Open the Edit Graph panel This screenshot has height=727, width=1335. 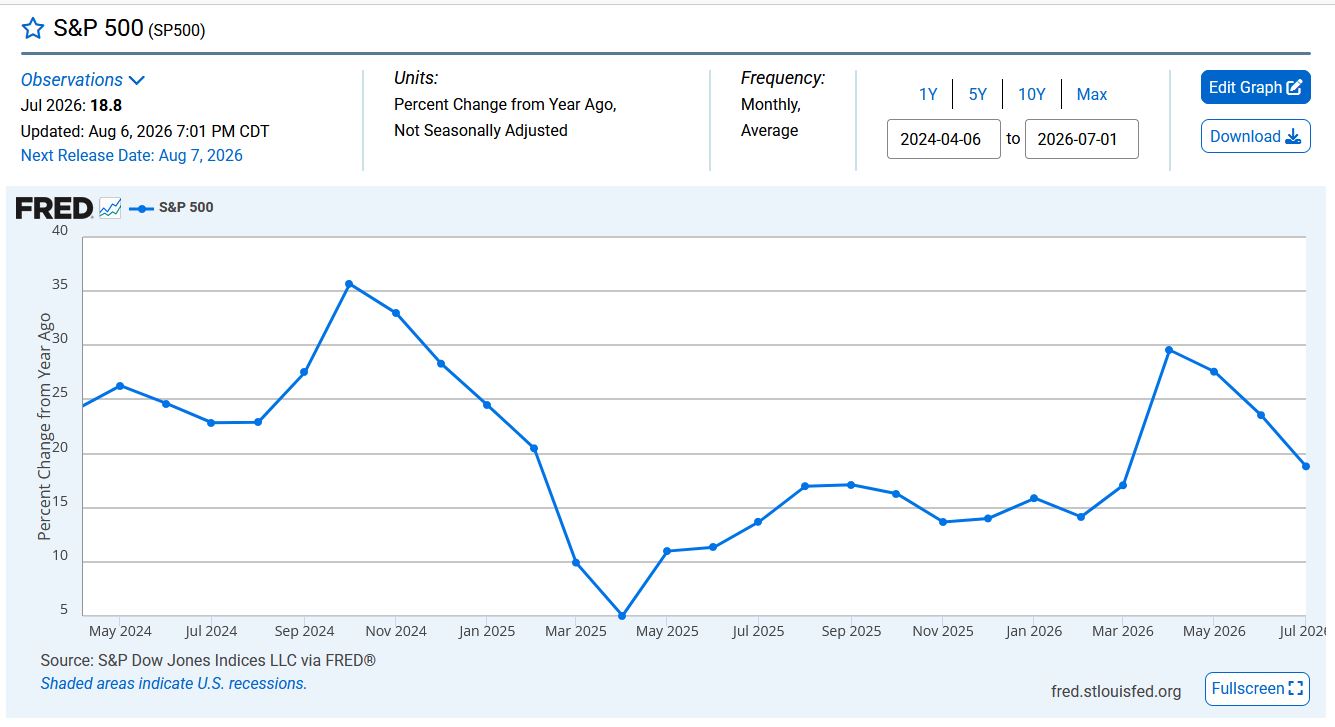[1255, 87]
